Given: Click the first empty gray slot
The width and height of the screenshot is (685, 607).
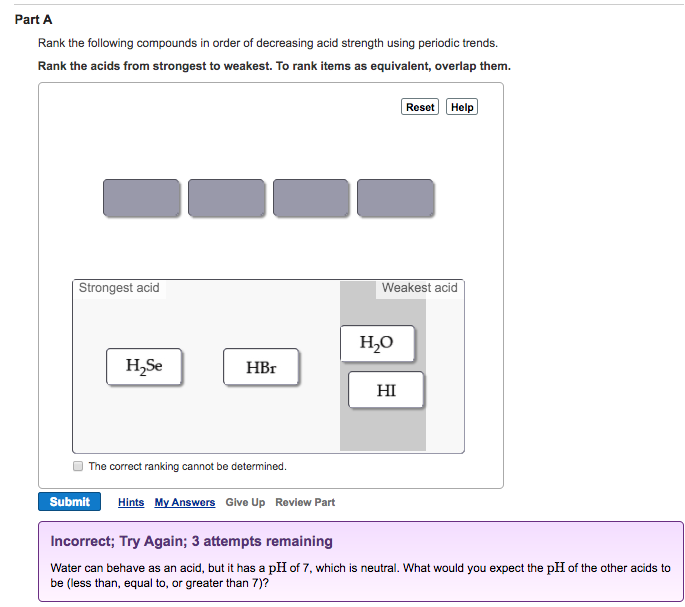Looking at the screenshot, I should point(142,197).
